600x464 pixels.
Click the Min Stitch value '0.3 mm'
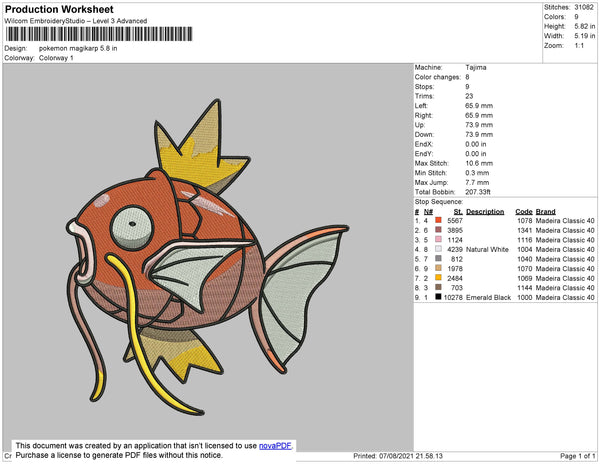point(477,173)
